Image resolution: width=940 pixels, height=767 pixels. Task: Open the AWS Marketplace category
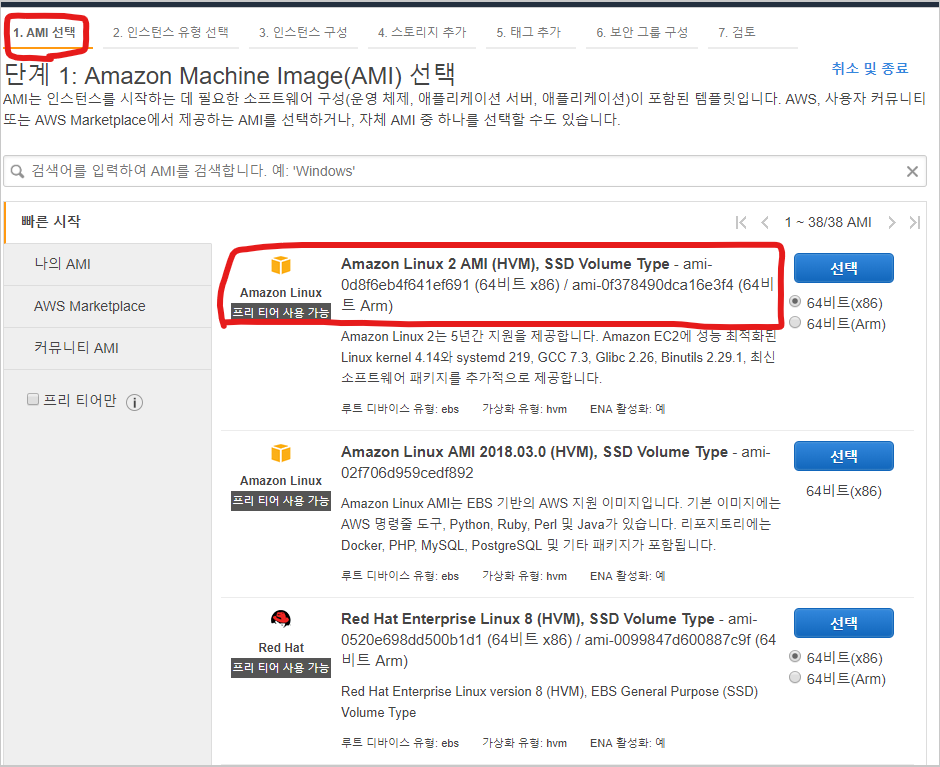(108, 306)
